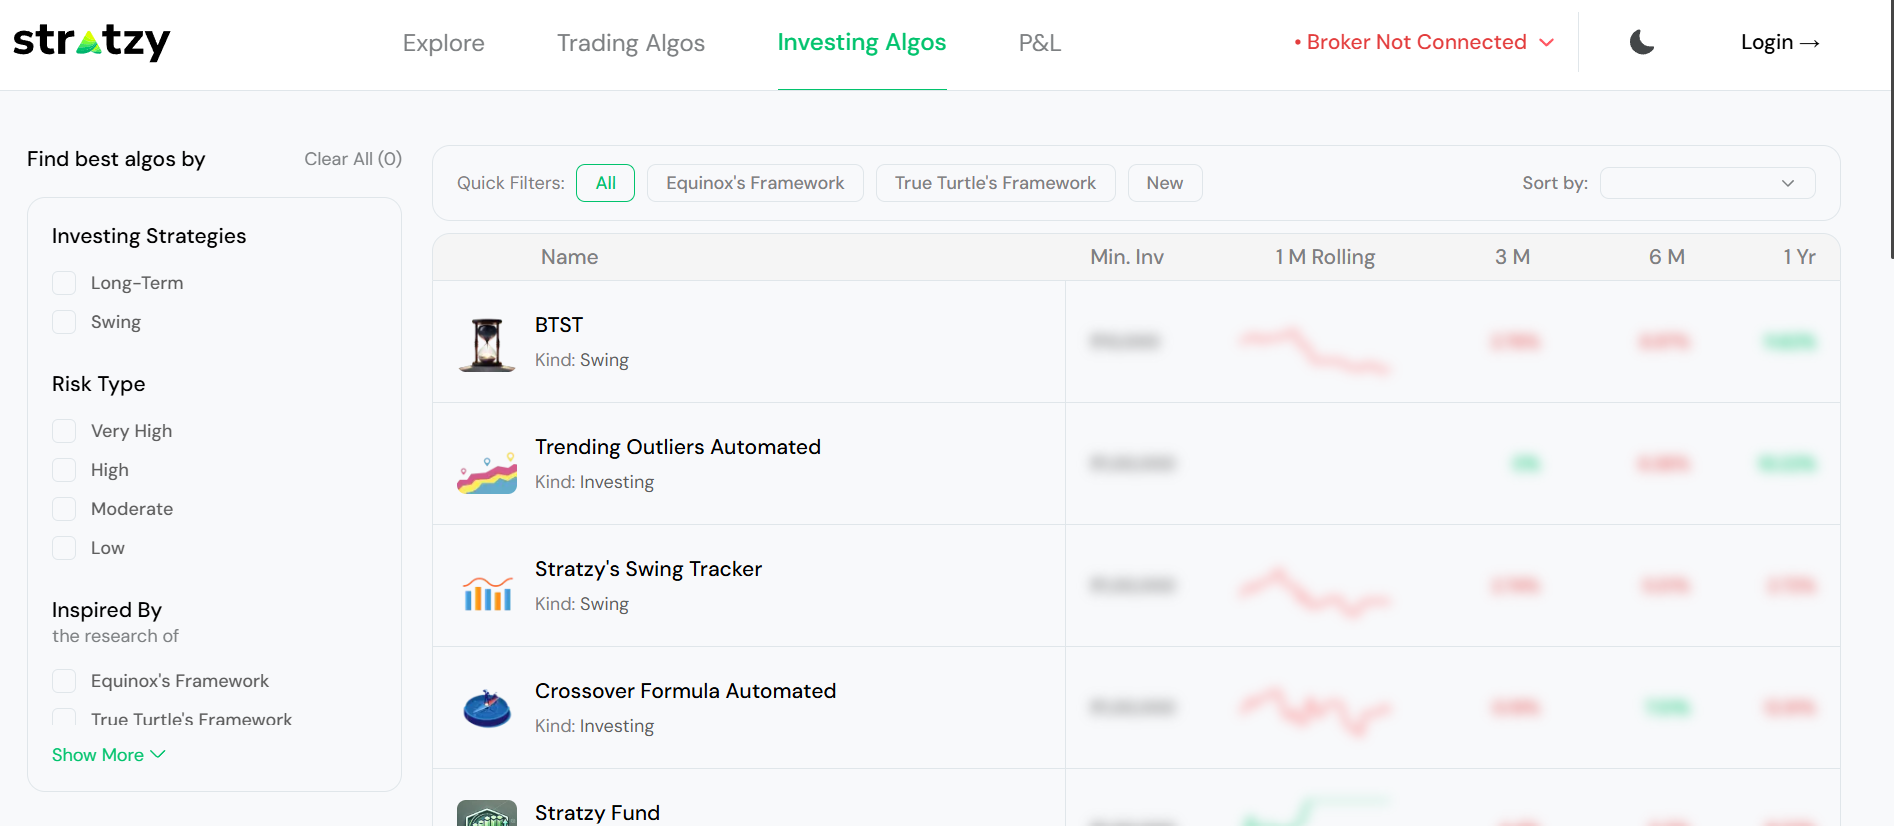Switch to the Trading Algos tab
1894x826 pixels.
[631, 43]
